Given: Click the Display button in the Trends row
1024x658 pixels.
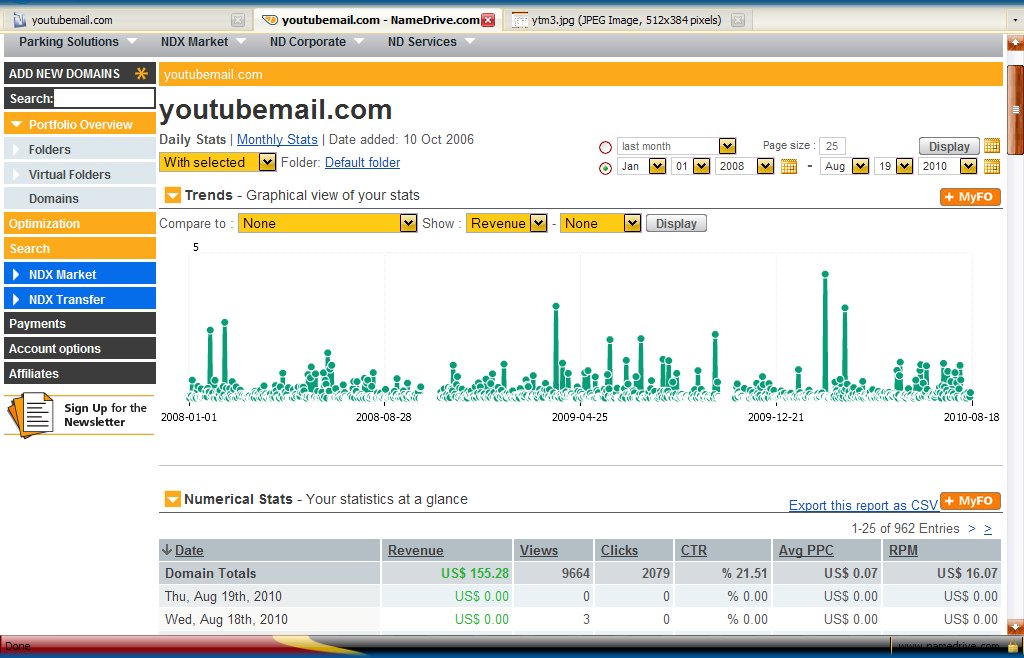Looking at the screenshot, I should coord(676,224).
